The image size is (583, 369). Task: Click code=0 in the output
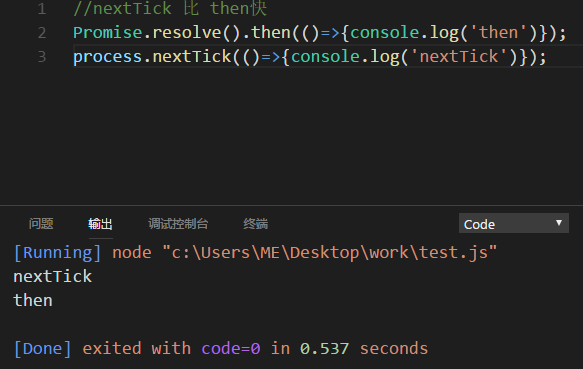pos(231,349)
